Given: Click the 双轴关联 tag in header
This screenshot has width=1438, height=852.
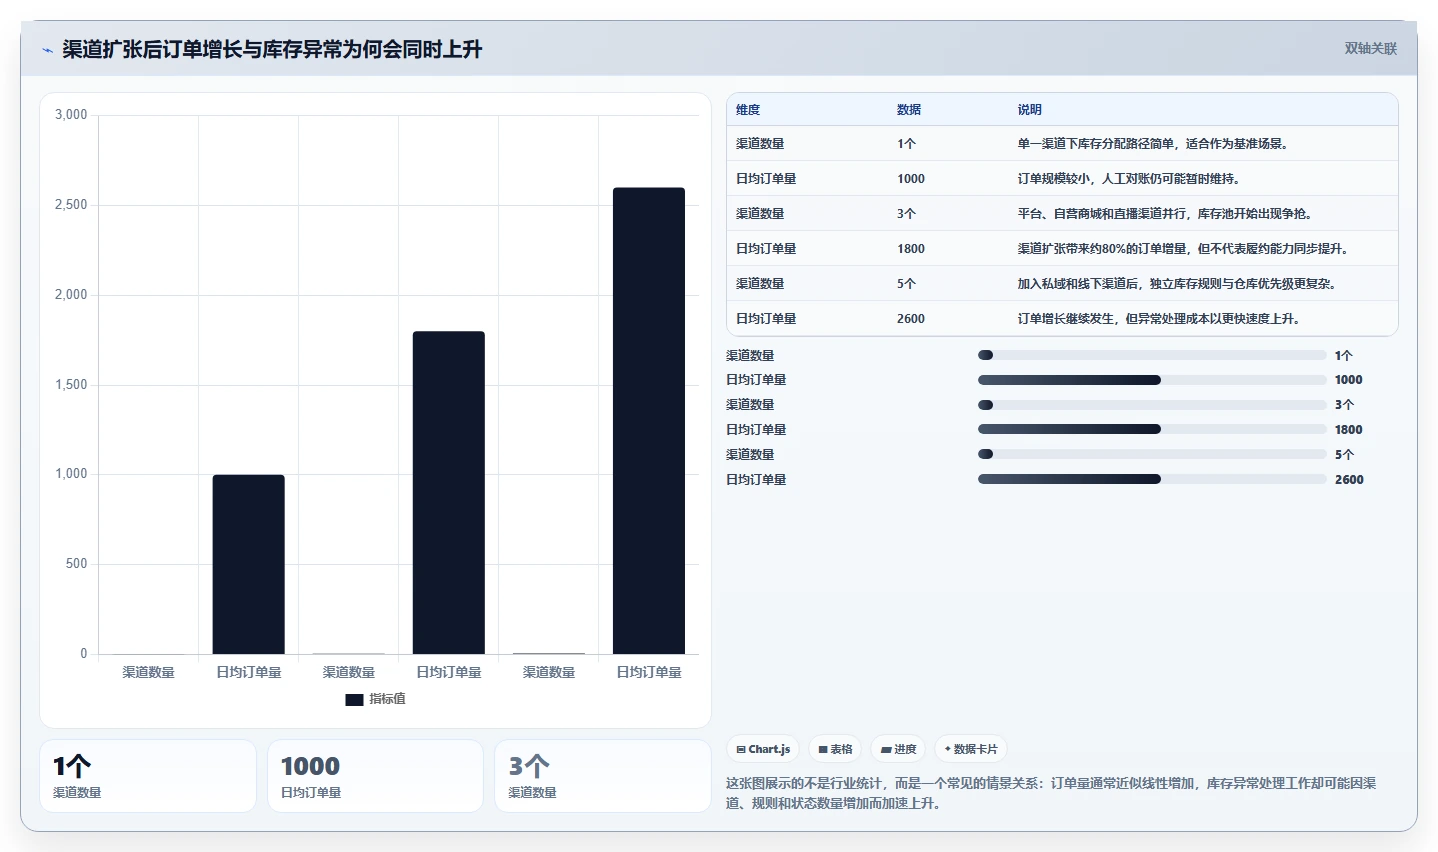Looking at the screenshot, I should (x=1370, y=48).
